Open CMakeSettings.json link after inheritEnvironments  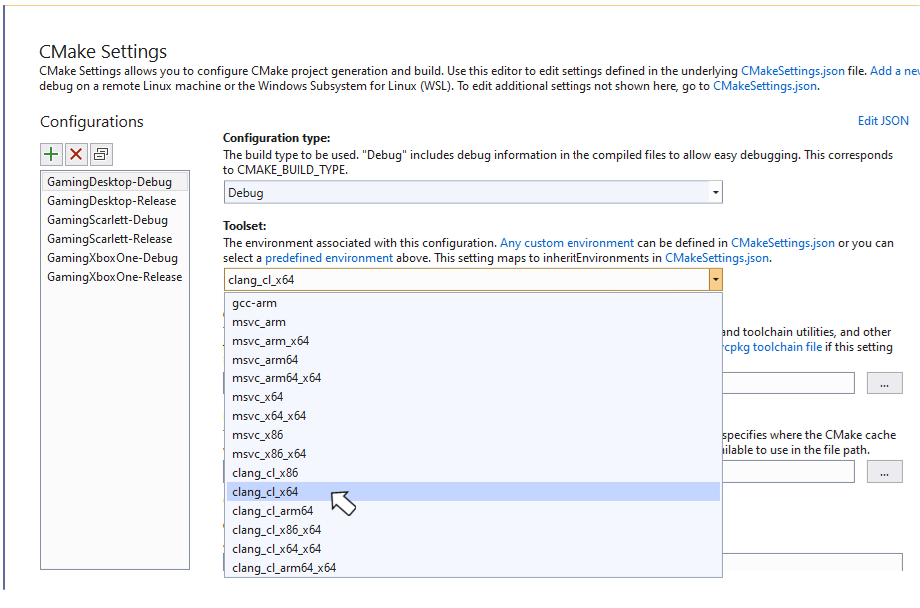[x=716, y=258]
